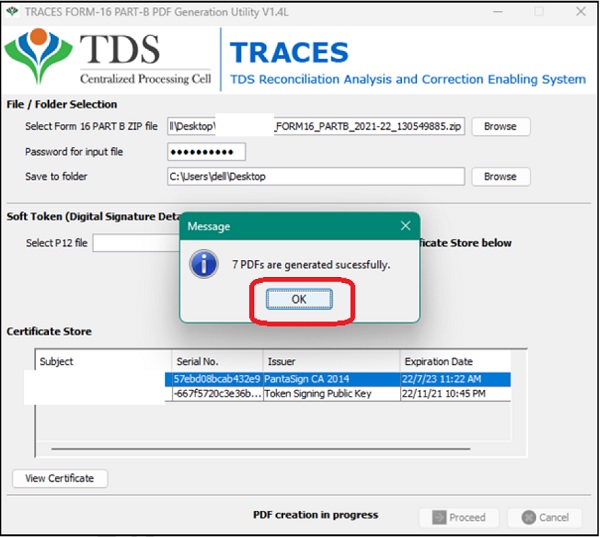Screen dimensions: 600x537
Task: Click the Subject column header
Action: [x=104, y=361]
